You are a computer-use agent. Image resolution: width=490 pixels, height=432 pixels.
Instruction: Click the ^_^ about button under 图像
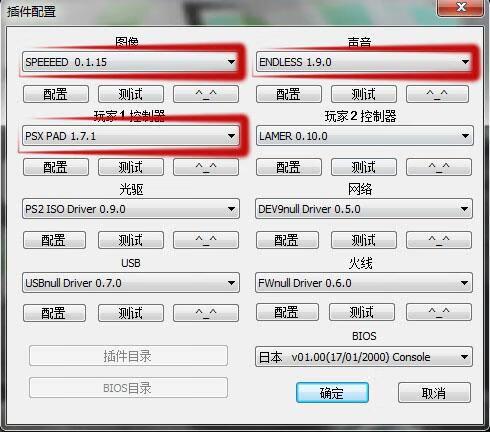[x=206, y=94]
